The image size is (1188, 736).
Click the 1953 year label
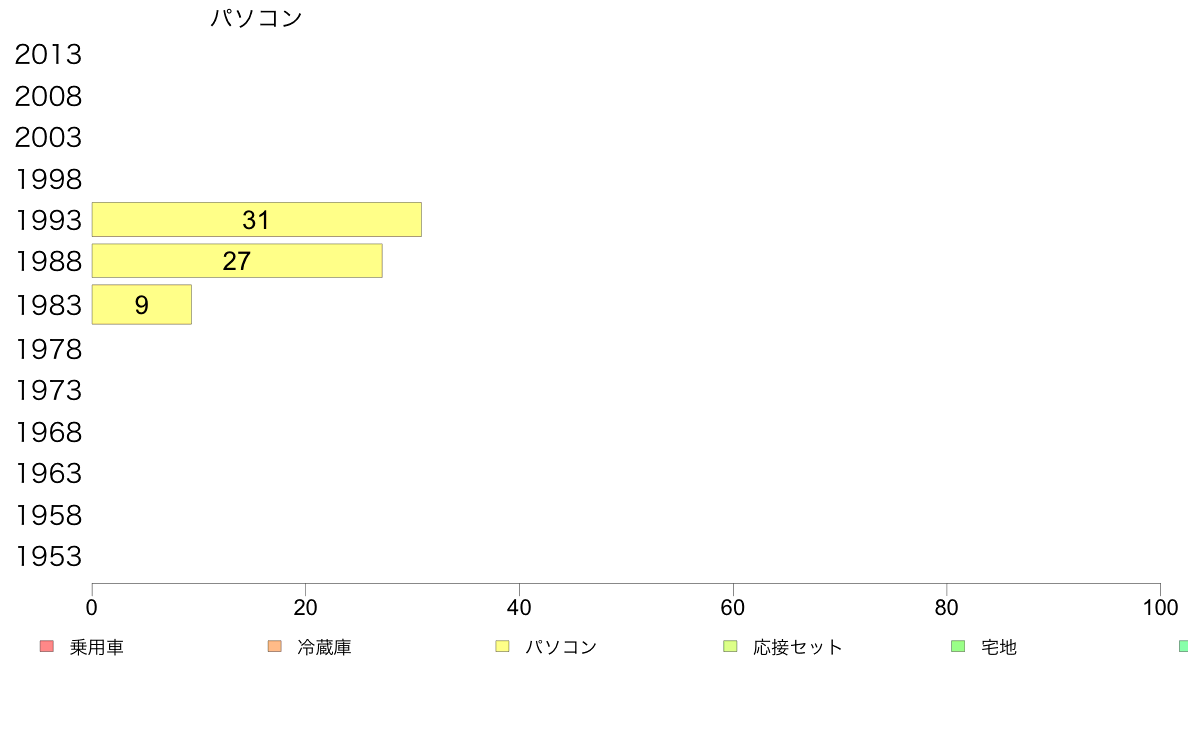[48, 556]
